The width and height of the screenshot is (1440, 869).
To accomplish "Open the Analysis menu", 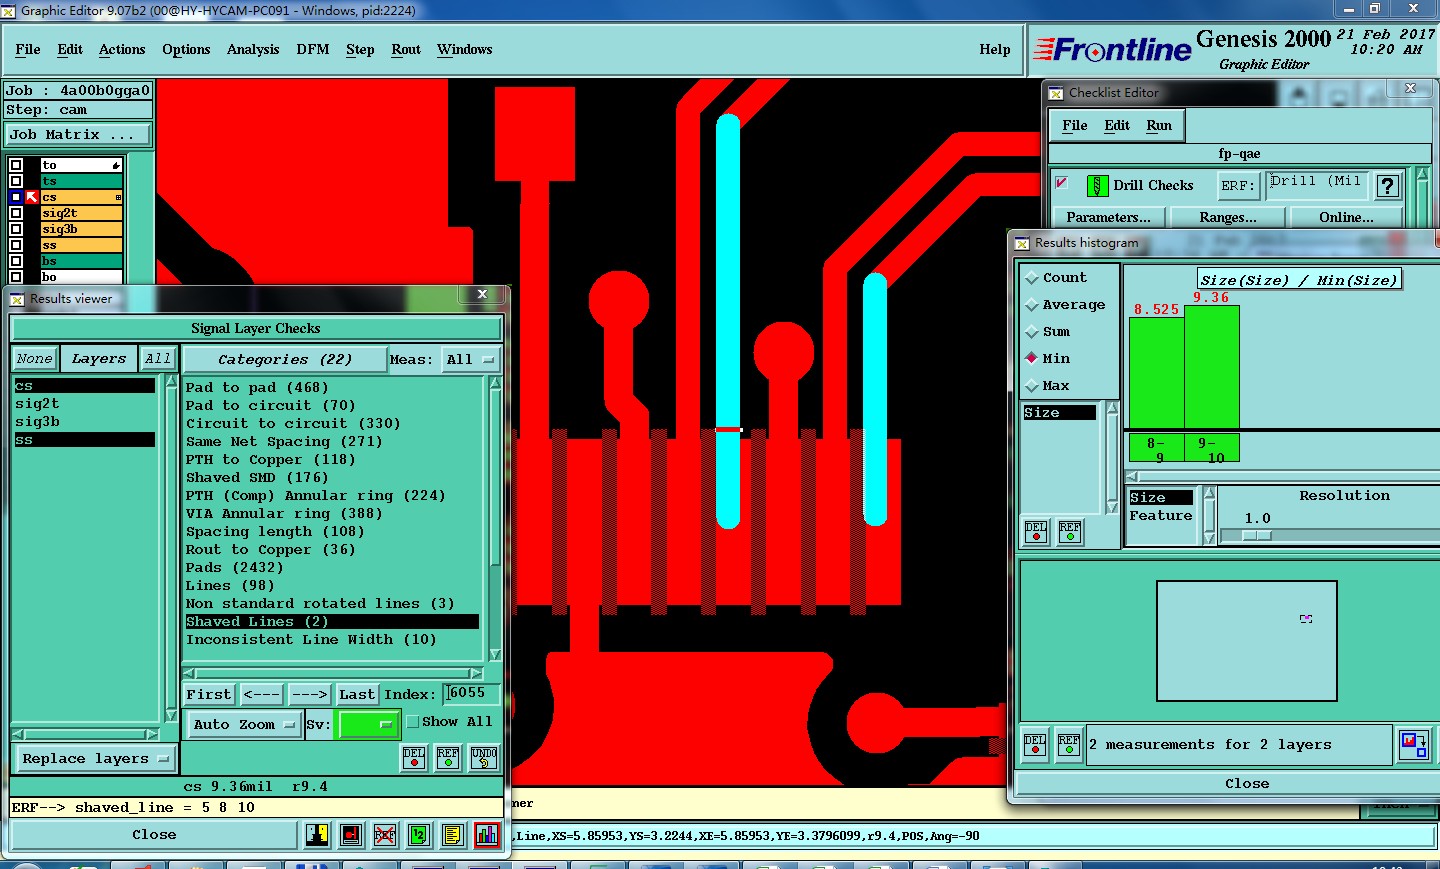I will 253,49.
